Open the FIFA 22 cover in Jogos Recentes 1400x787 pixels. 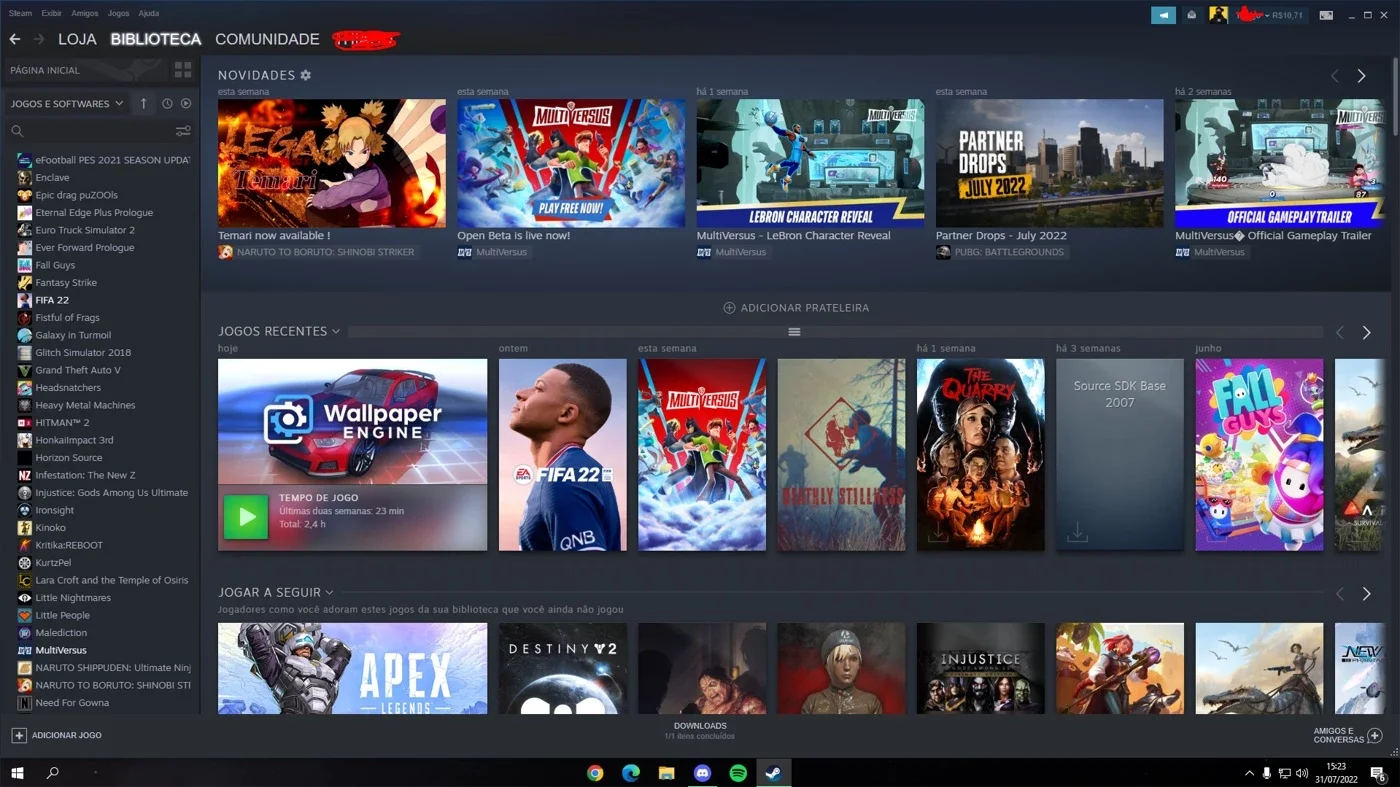(563, 455)
